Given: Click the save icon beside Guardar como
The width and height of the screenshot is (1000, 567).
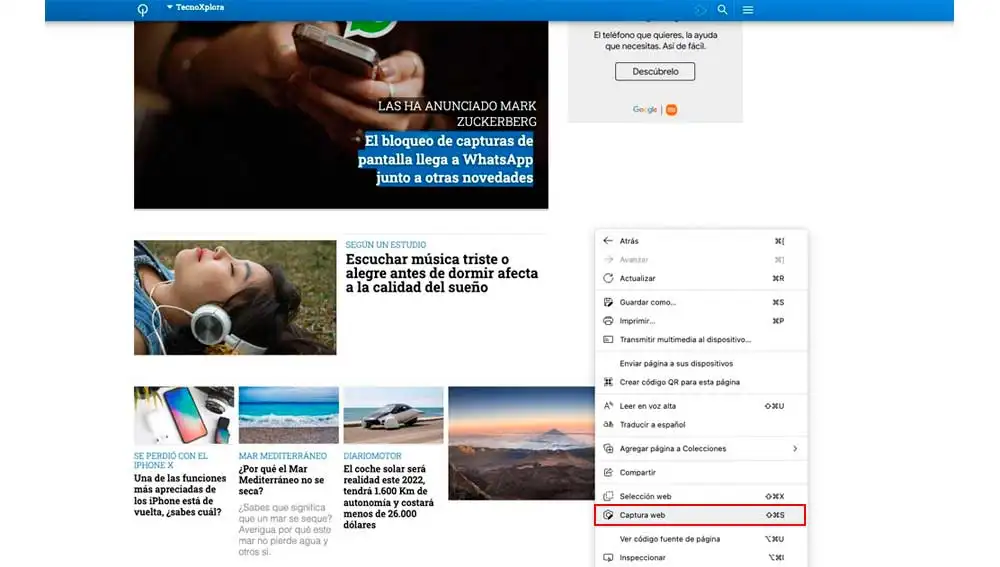Looking at the screenshot, I should (608, 302).
